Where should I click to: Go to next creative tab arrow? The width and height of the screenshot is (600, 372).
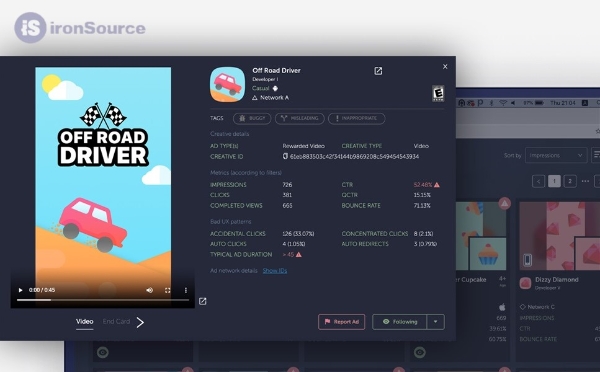140,322
